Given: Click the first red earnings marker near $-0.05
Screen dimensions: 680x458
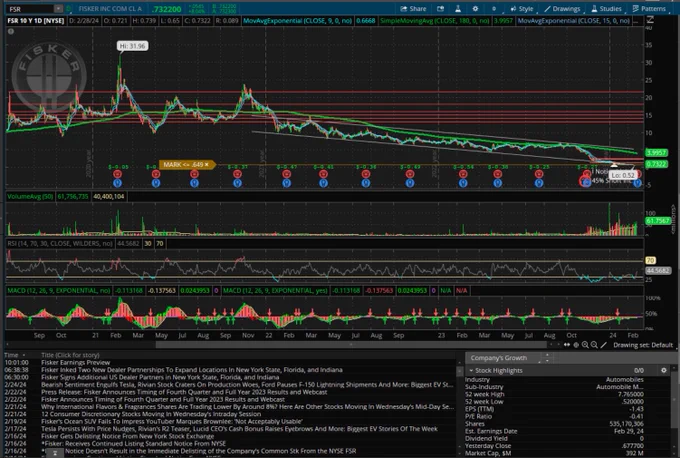Looking at the screenshot, I should 118,174.
